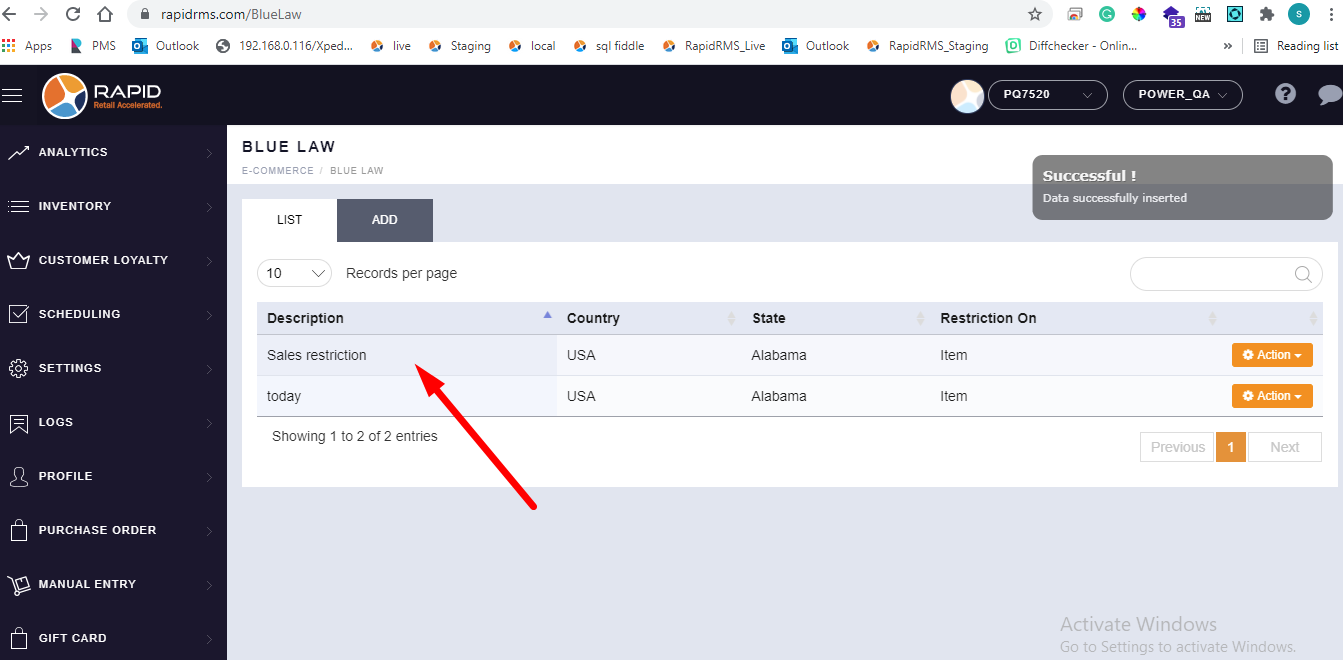The image size is (1343, 660).
Task: Click the user avatar in header
Action: coord(967,96)
